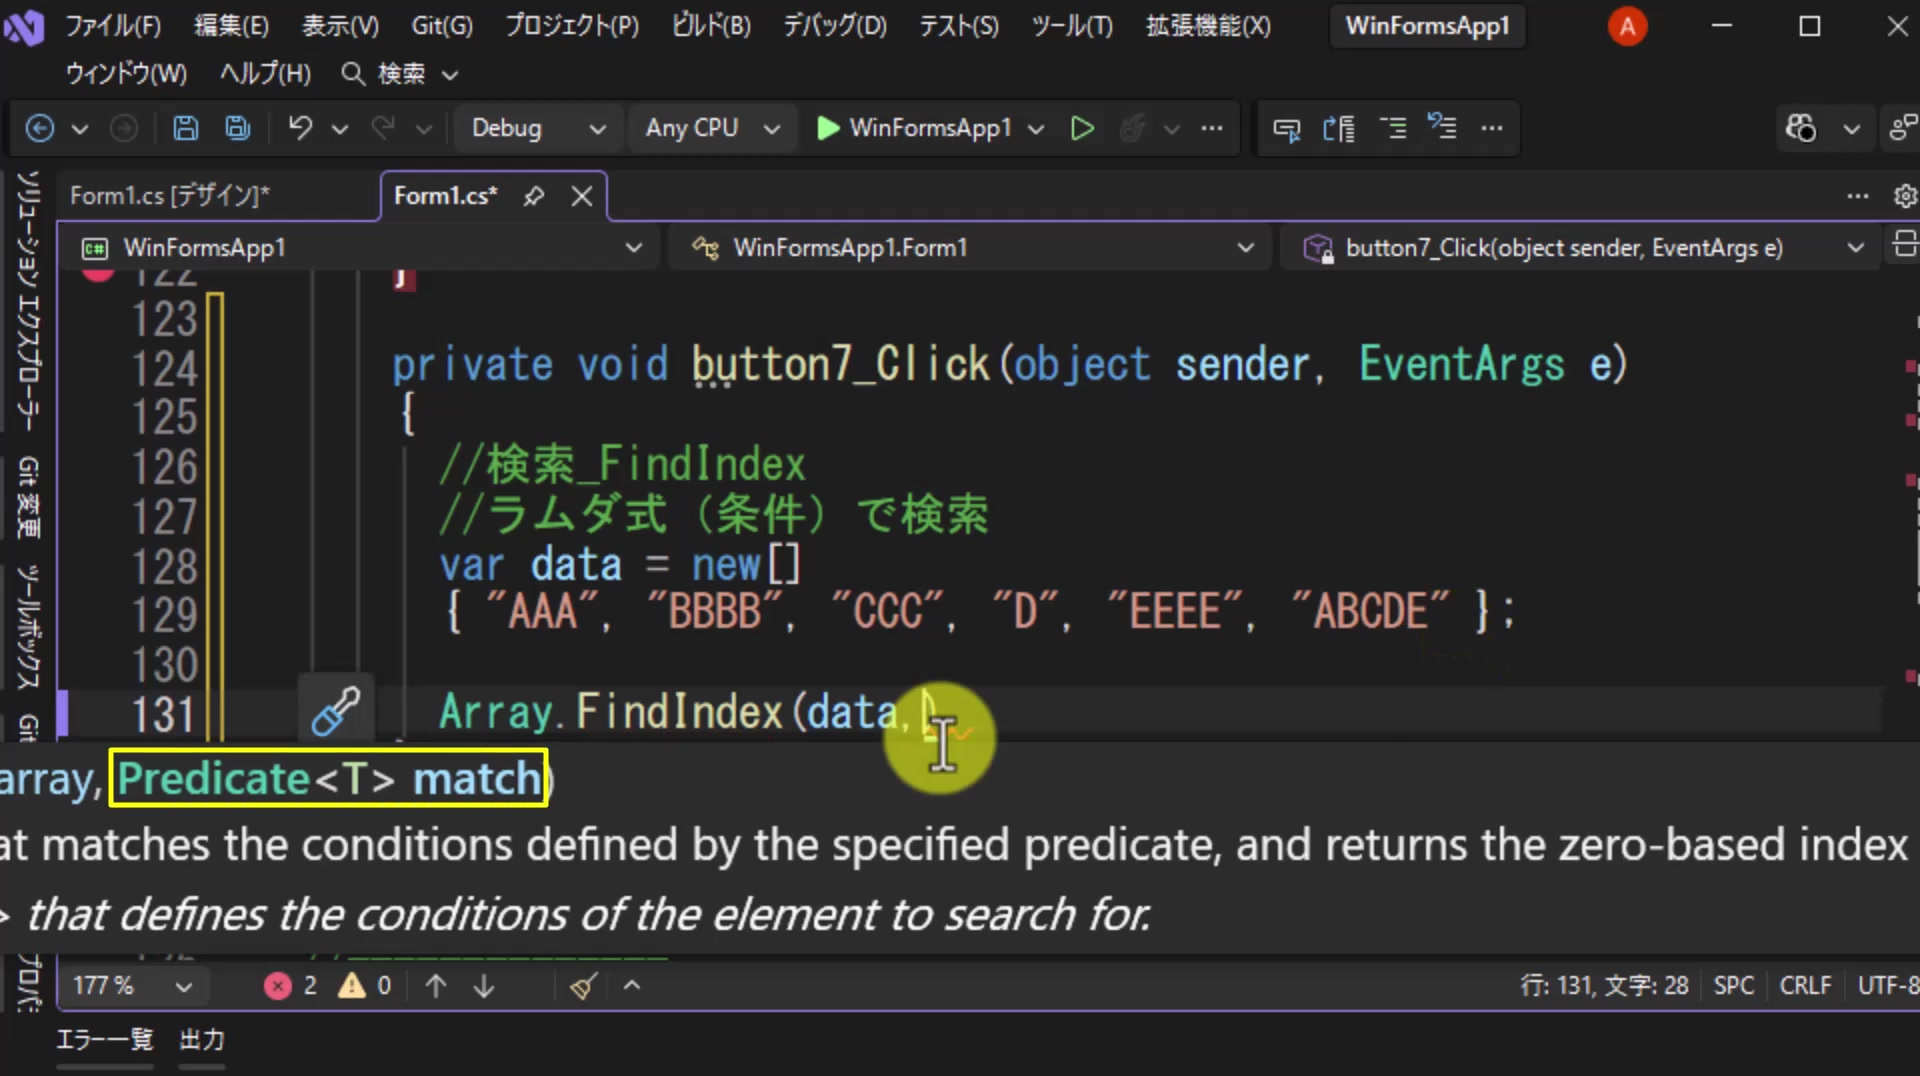Click the code cleanup broom icon
This screenshot has height=1076, width=1920.
tap(584, 986)
